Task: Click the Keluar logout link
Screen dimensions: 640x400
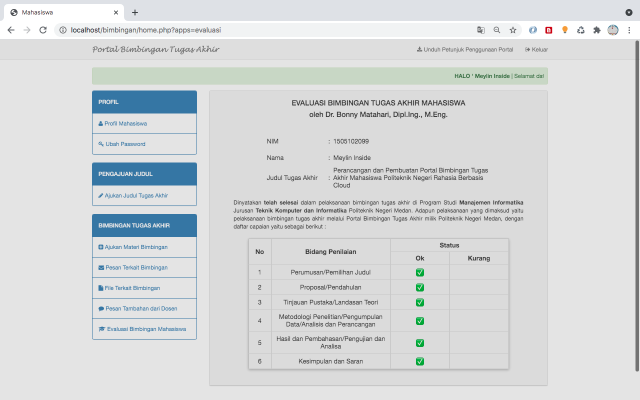Action: coord(535,49)
